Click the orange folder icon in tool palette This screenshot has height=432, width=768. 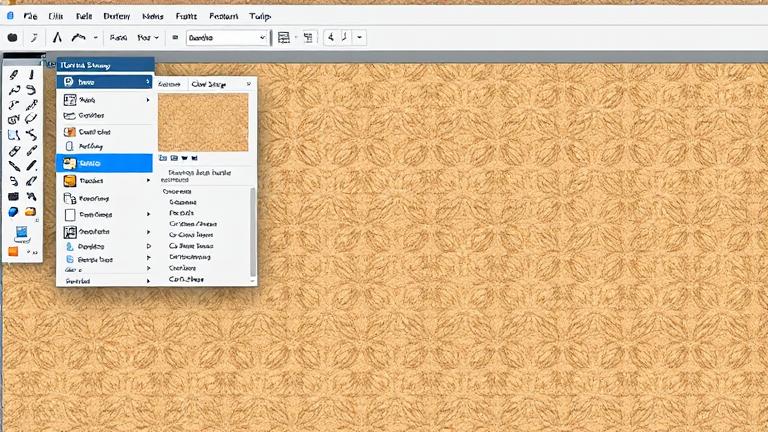click(30, 212)
